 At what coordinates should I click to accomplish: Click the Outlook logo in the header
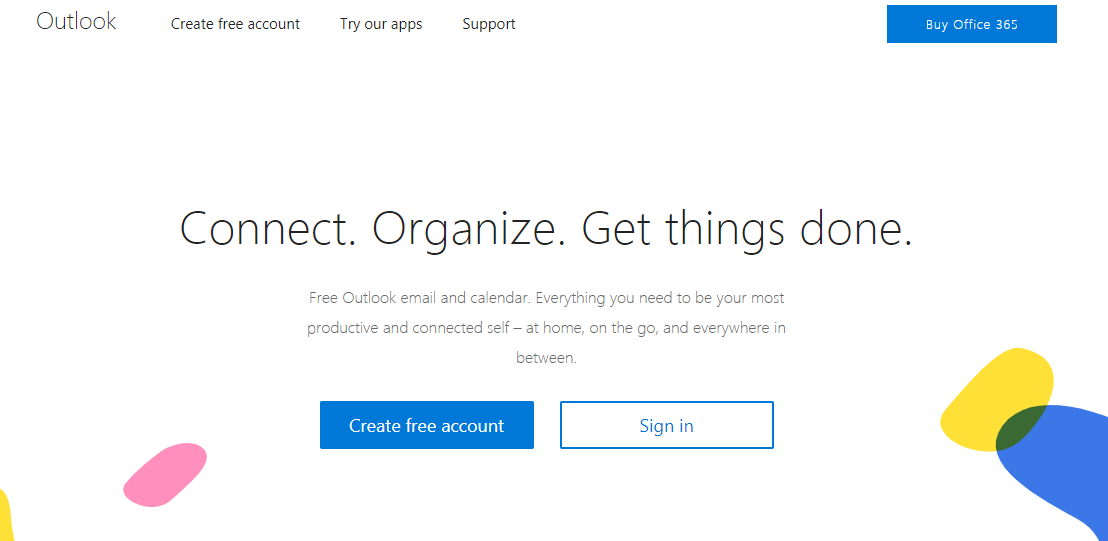point(76,21)
